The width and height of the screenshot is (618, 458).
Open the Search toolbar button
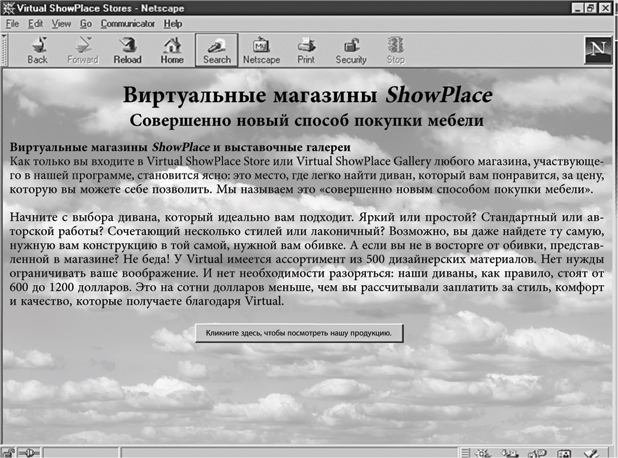pos(216,50)
